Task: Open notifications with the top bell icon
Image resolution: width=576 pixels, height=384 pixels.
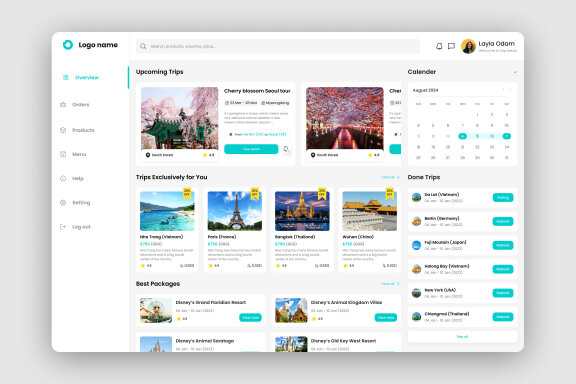Action: click(x=439, y=46)
